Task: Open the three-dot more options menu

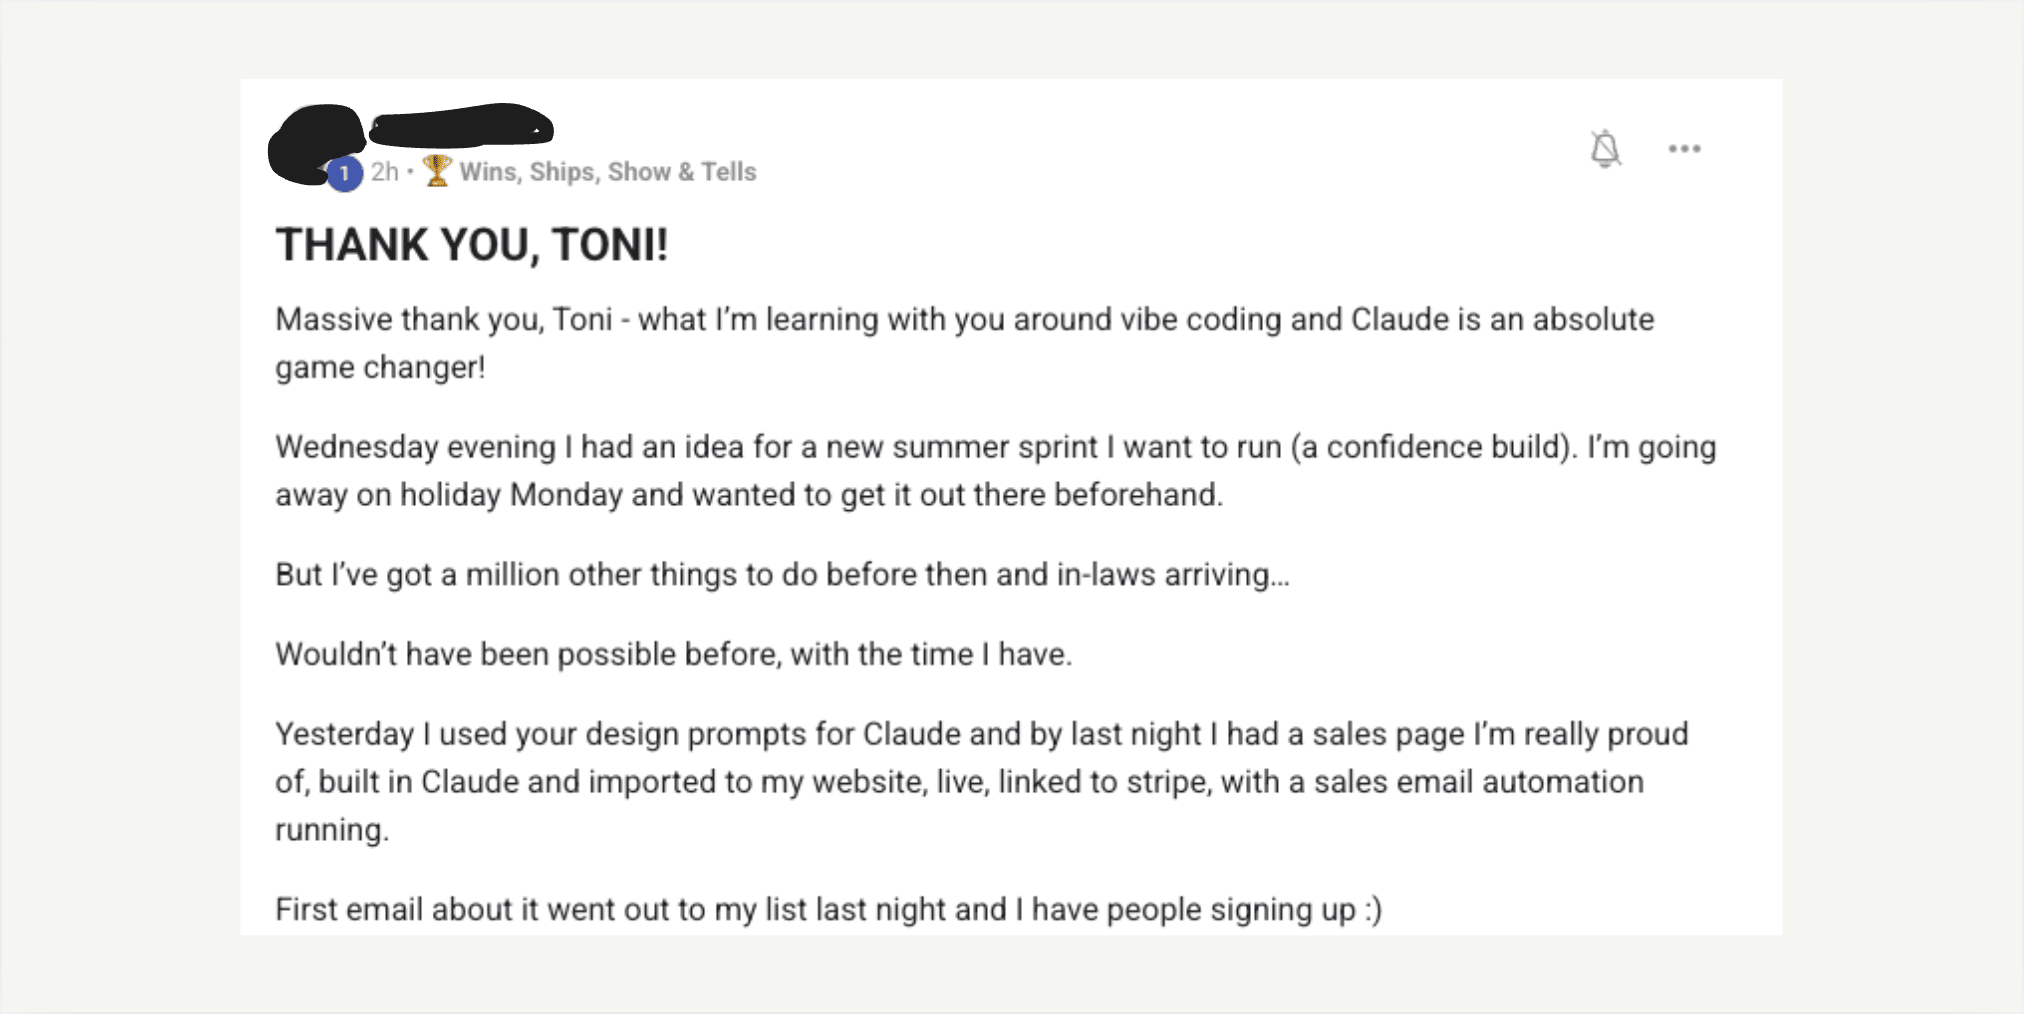Action: tap(1684, 149)
